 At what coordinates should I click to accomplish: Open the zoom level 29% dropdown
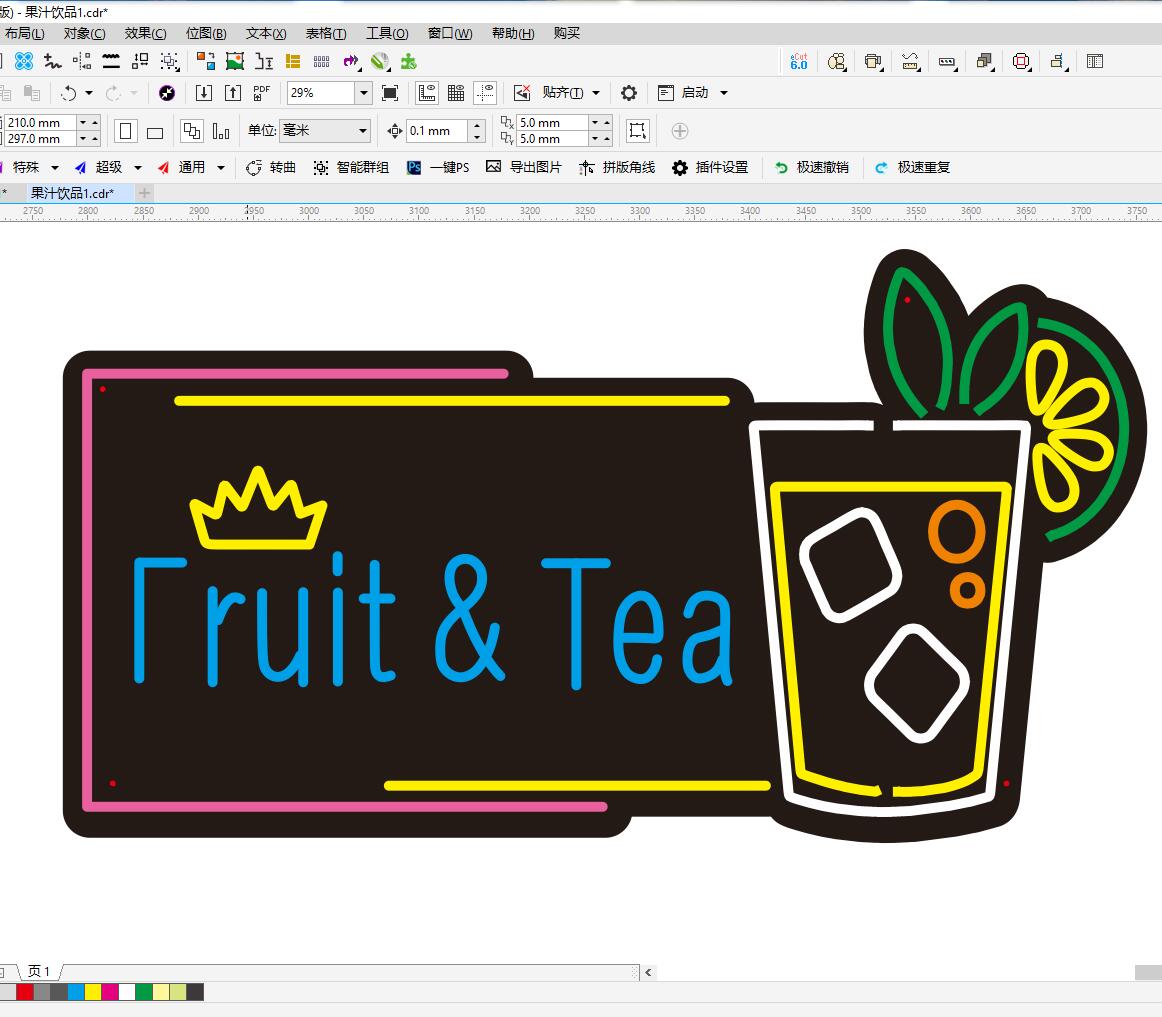pyautogui.click(x=363, y=93)
